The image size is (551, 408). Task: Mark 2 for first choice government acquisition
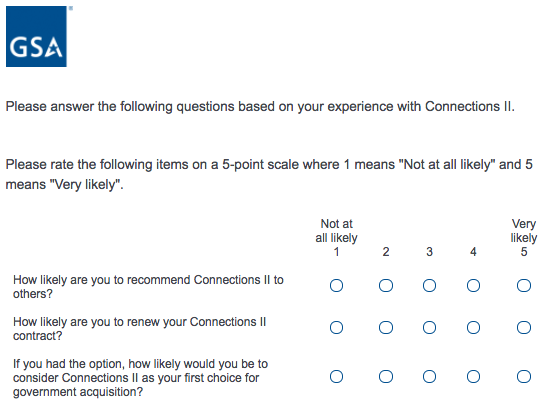coord(386,377)
